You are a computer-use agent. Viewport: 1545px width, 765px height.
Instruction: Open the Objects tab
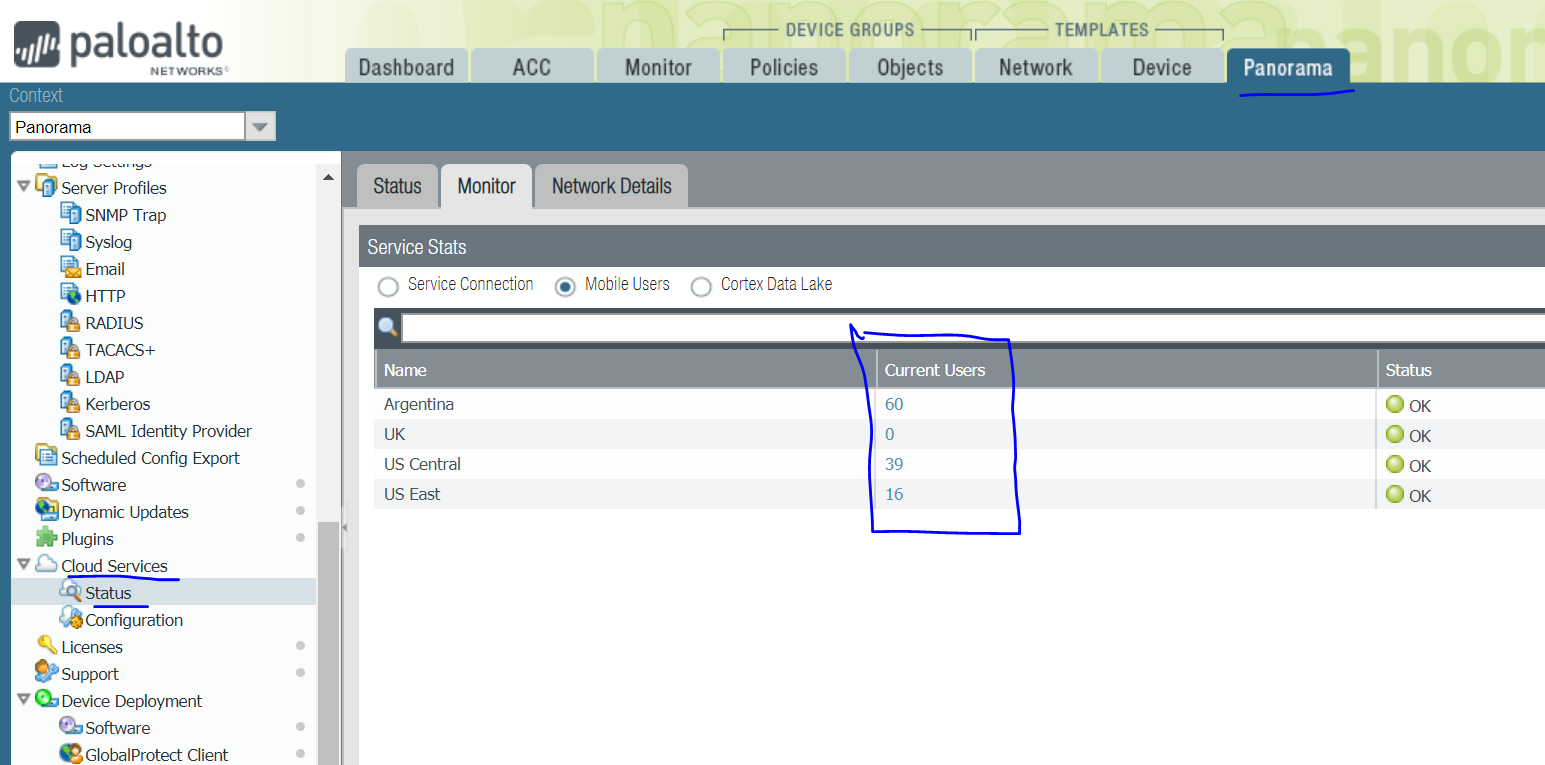(x=910, y=67)
